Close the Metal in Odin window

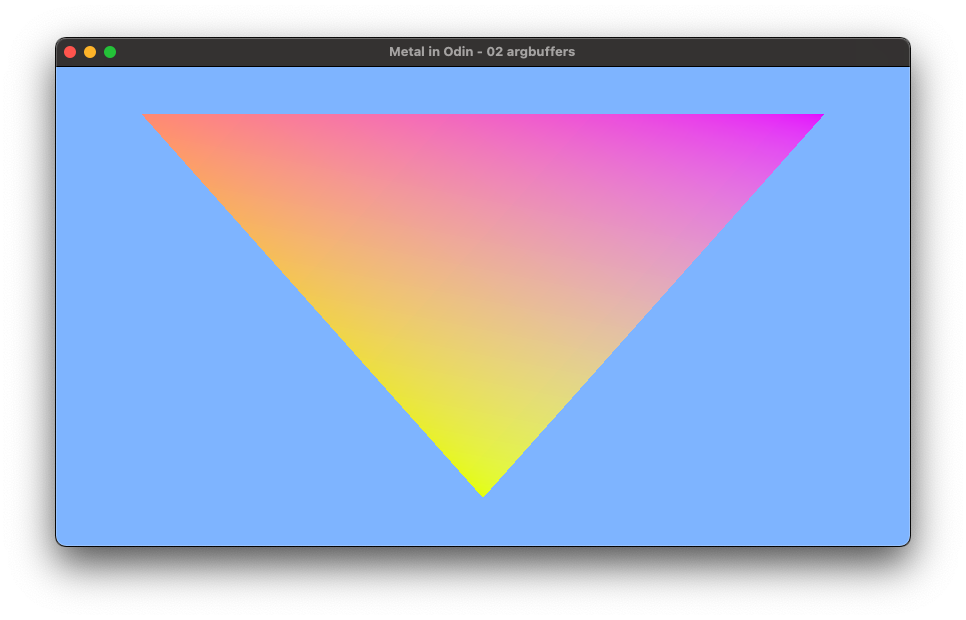point(70,52)
